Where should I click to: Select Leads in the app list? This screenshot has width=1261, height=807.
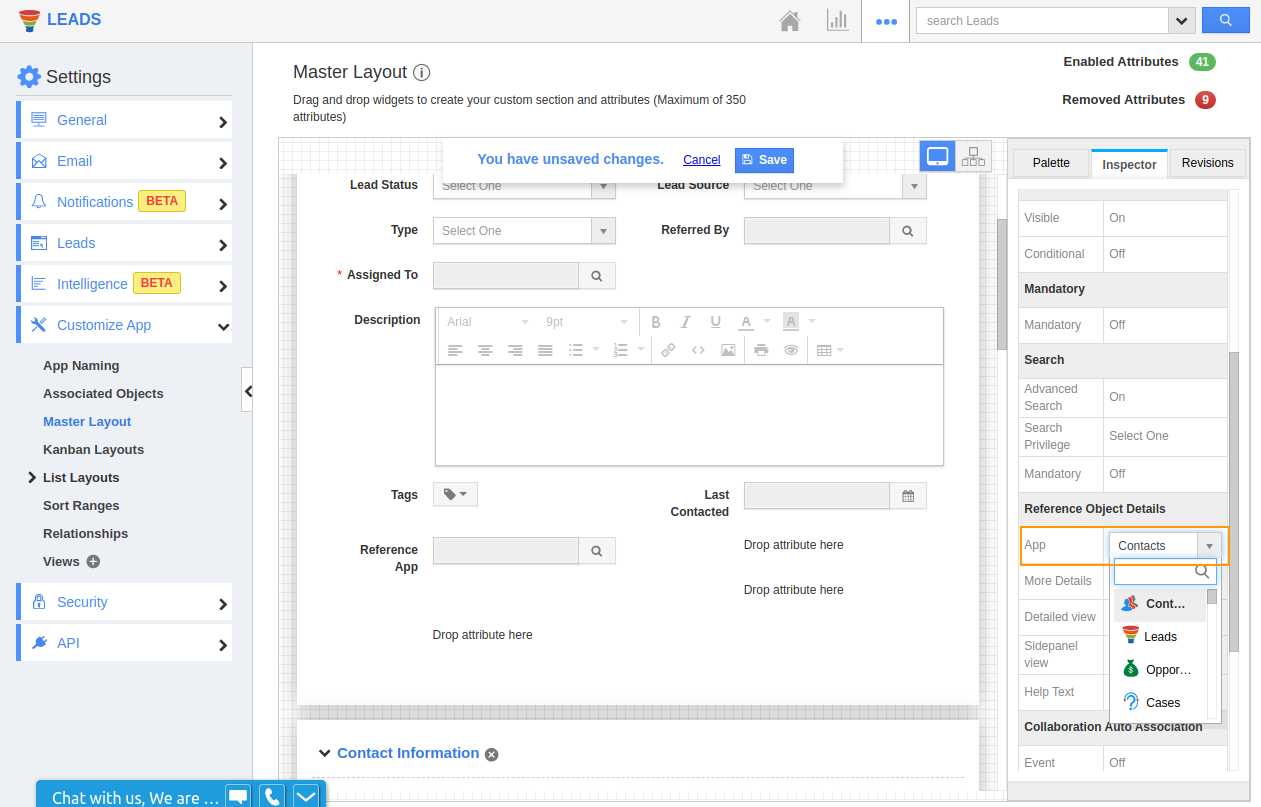click(1160, 637)
